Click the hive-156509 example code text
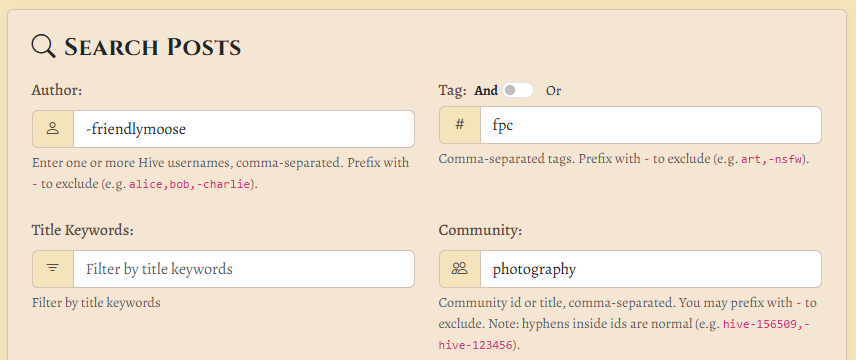The image size is (856, 360). point(763,324)
